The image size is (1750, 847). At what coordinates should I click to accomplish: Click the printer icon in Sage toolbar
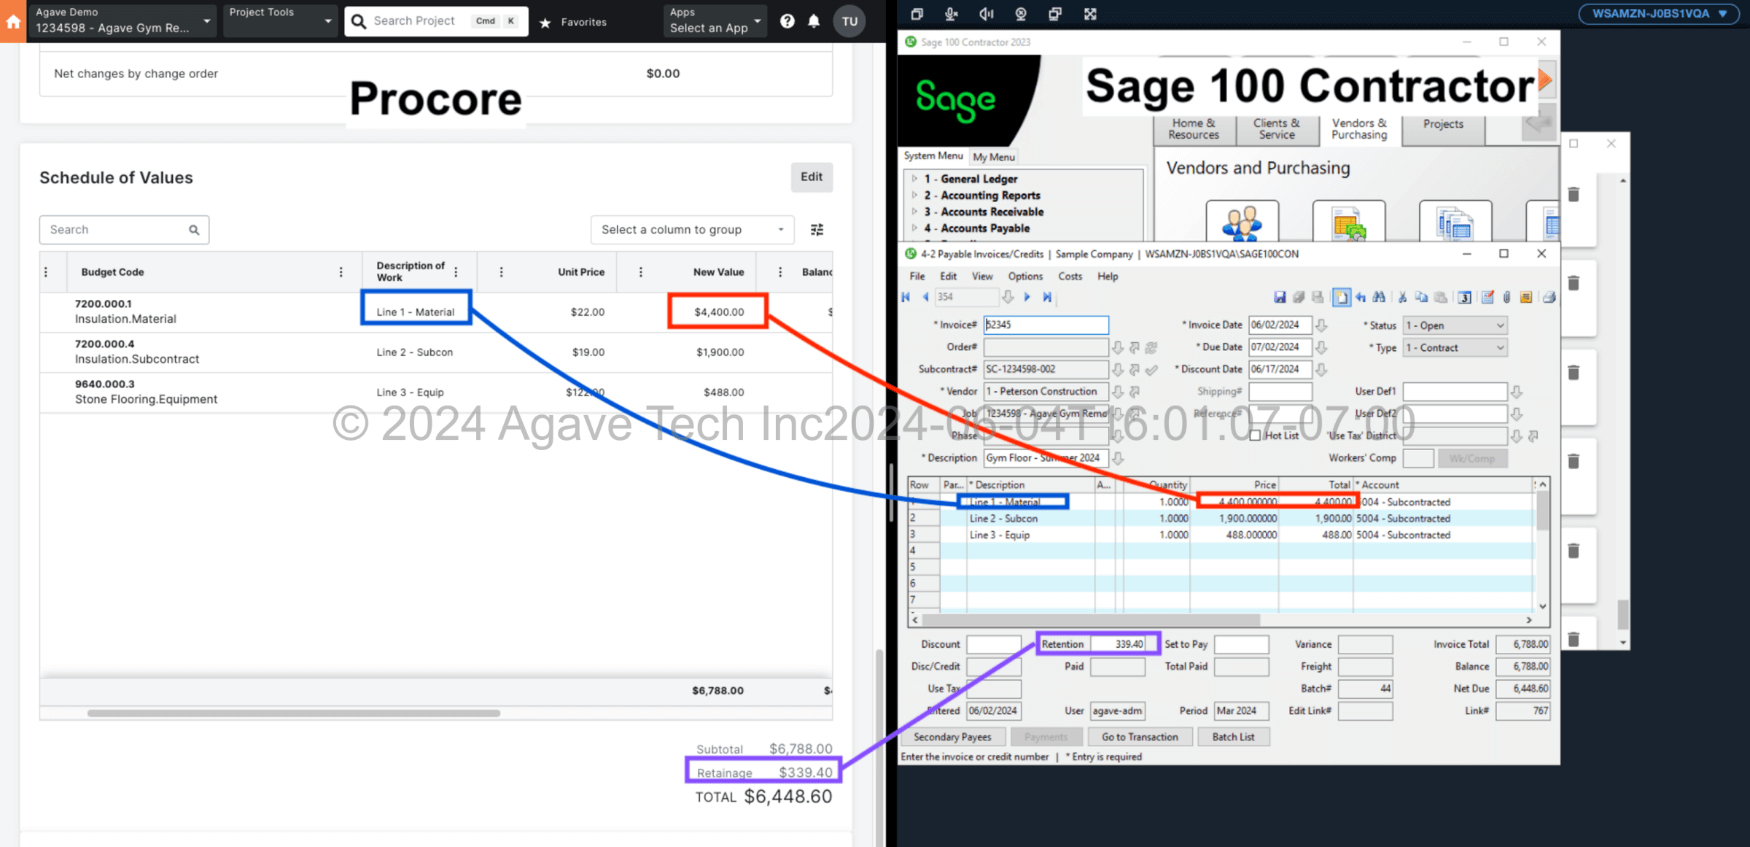pyautogui.click(x=1548, y=297)
